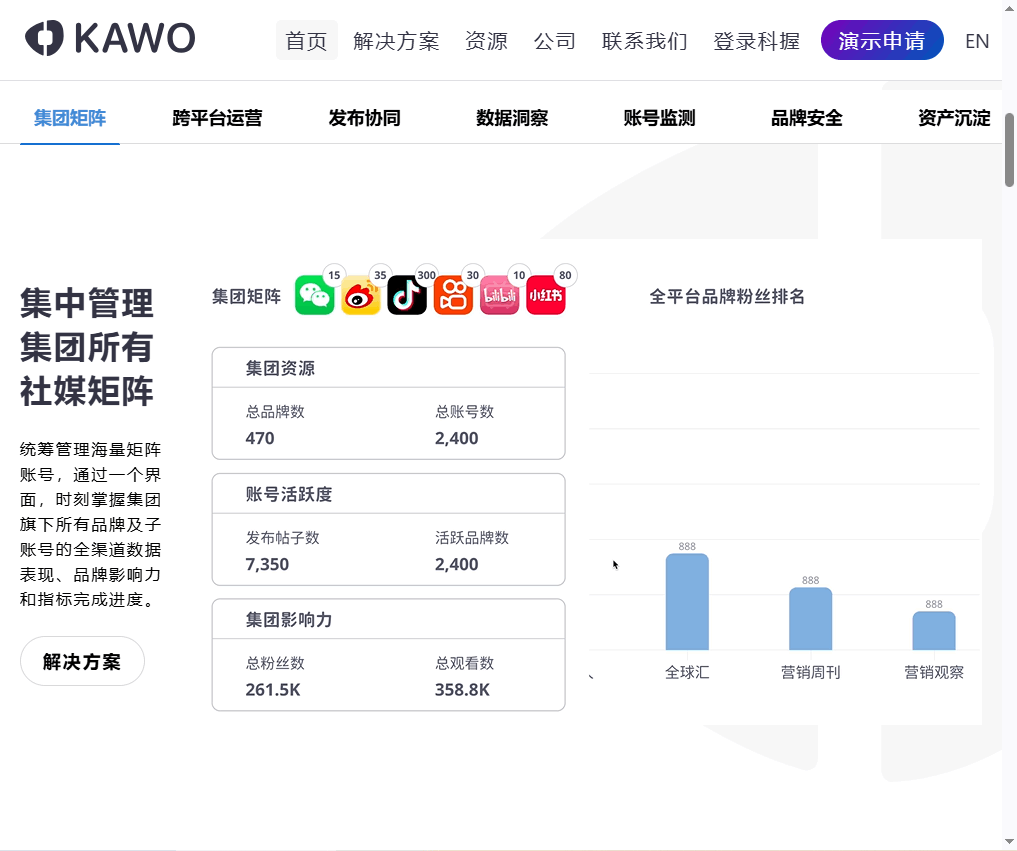
Task: Select the Kuaishou platform icon
Action: pyautogui.click(x=453, y=295)
